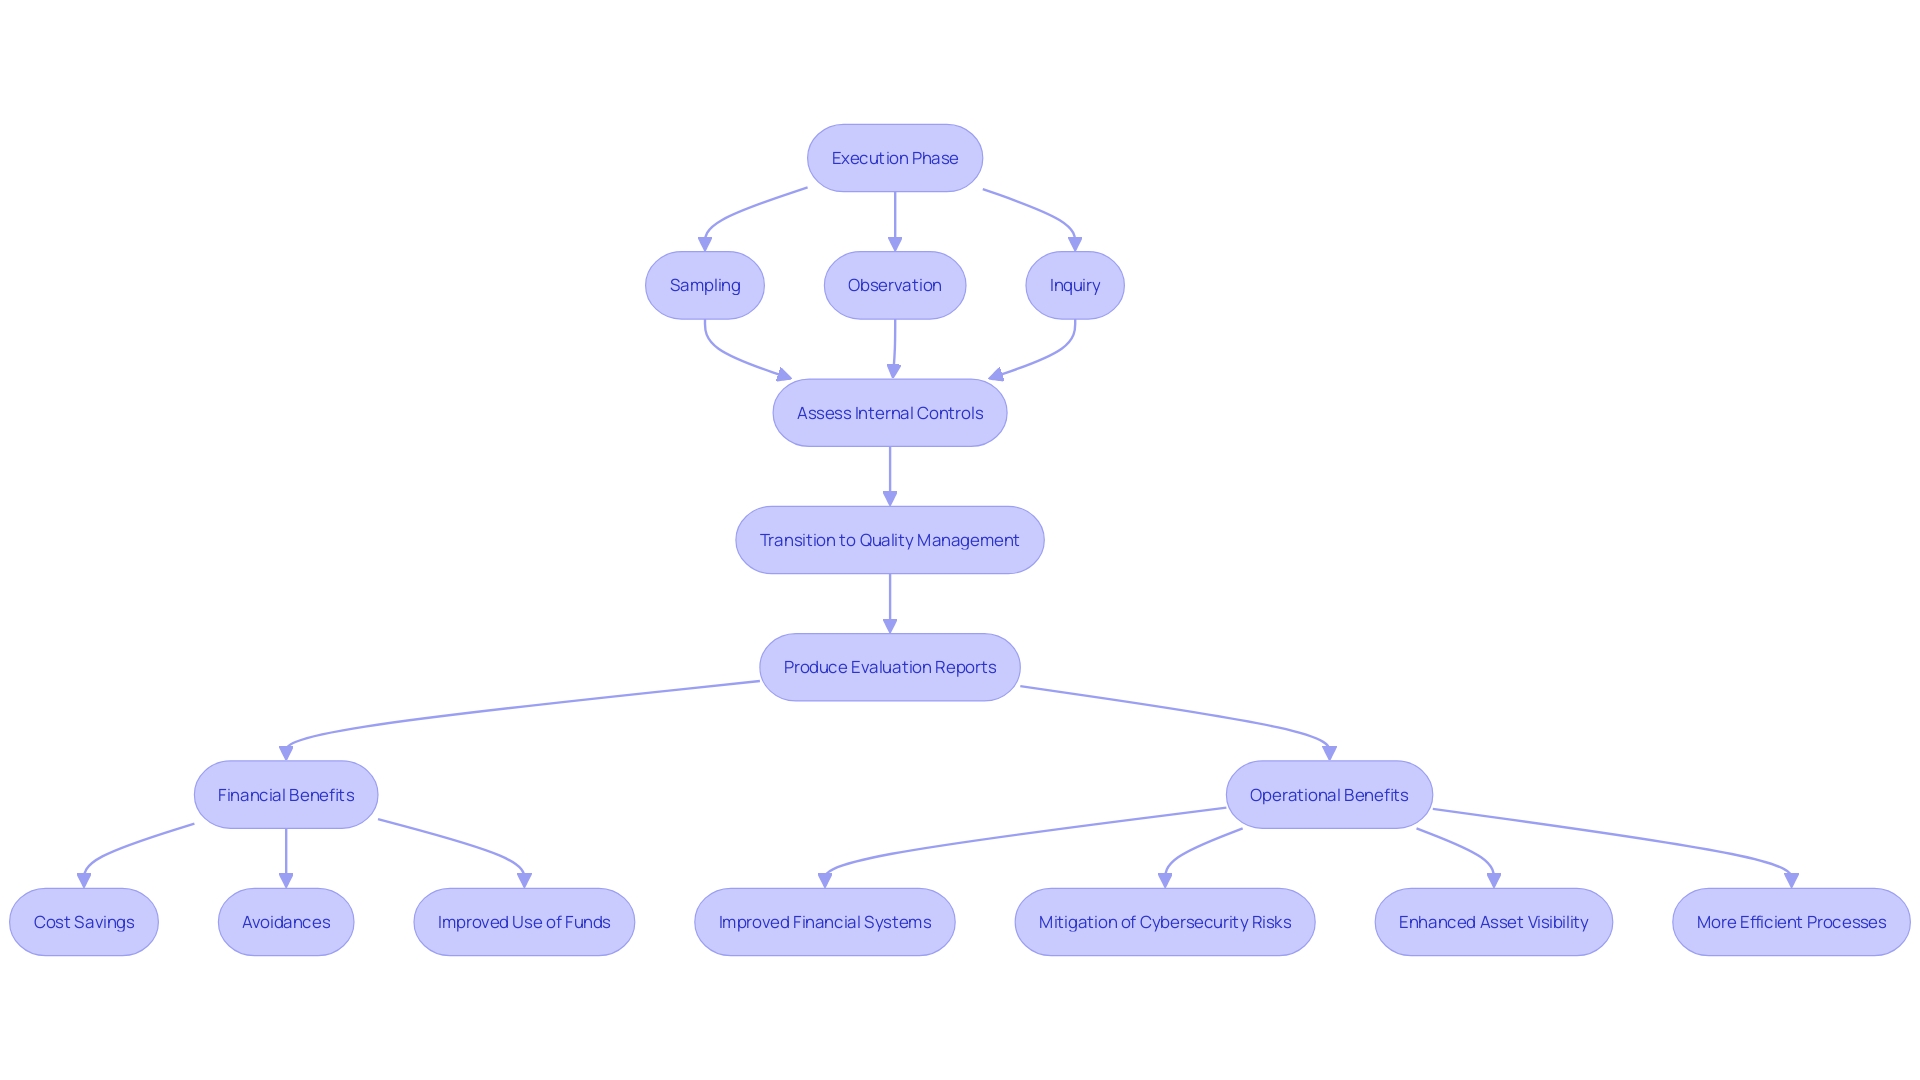This screenshot has width=1920, height=1080.
Task: Select the Observation node
Action: pyautogui.click(x=894, y=285)
